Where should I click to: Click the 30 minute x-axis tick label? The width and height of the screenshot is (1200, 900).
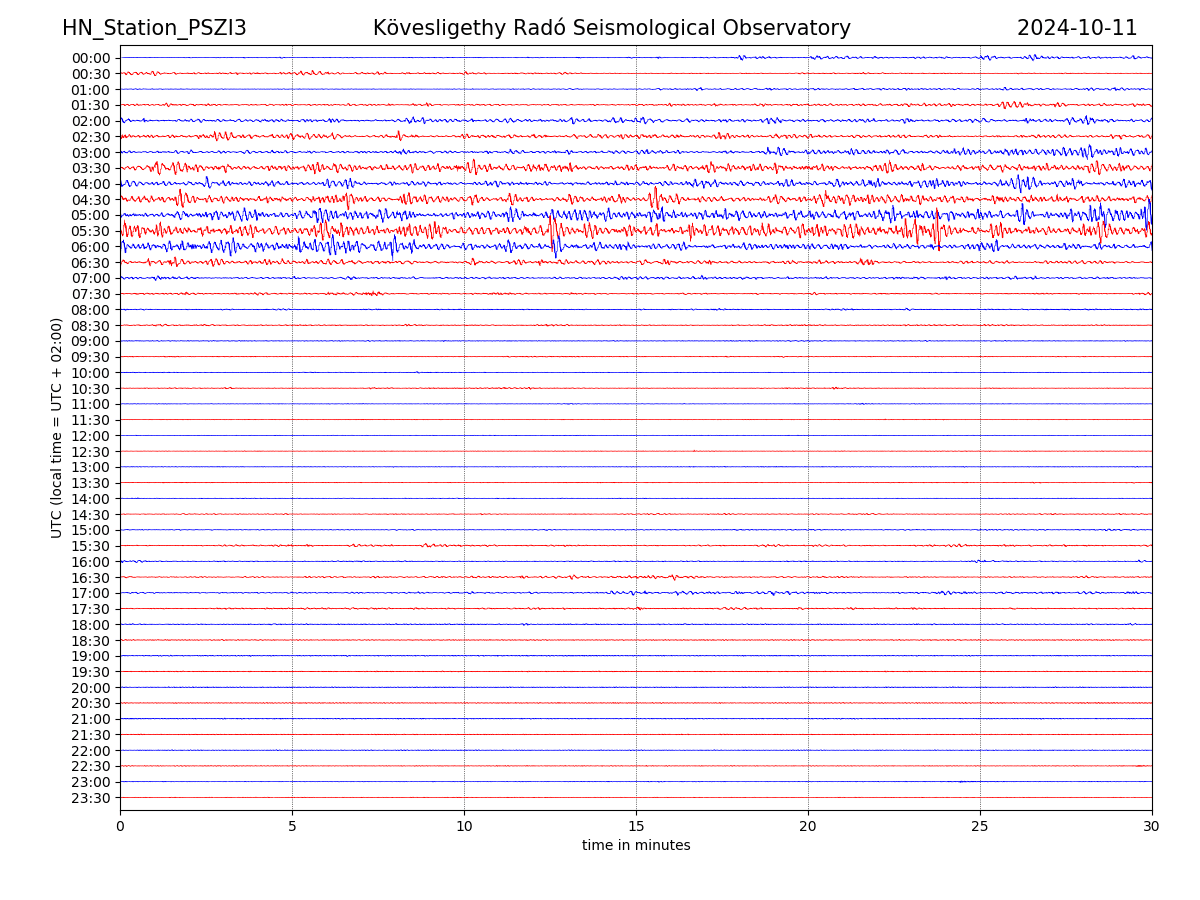click(1152, 826)
